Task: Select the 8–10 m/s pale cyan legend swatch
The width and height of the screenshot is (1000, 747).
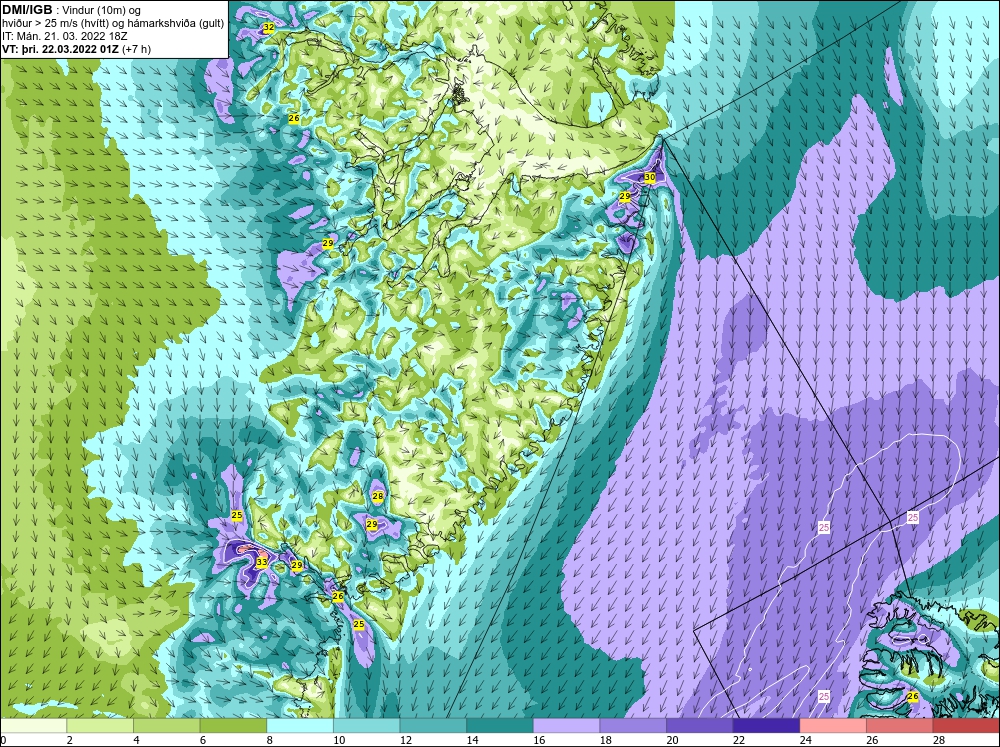Action: coord(300,726)
